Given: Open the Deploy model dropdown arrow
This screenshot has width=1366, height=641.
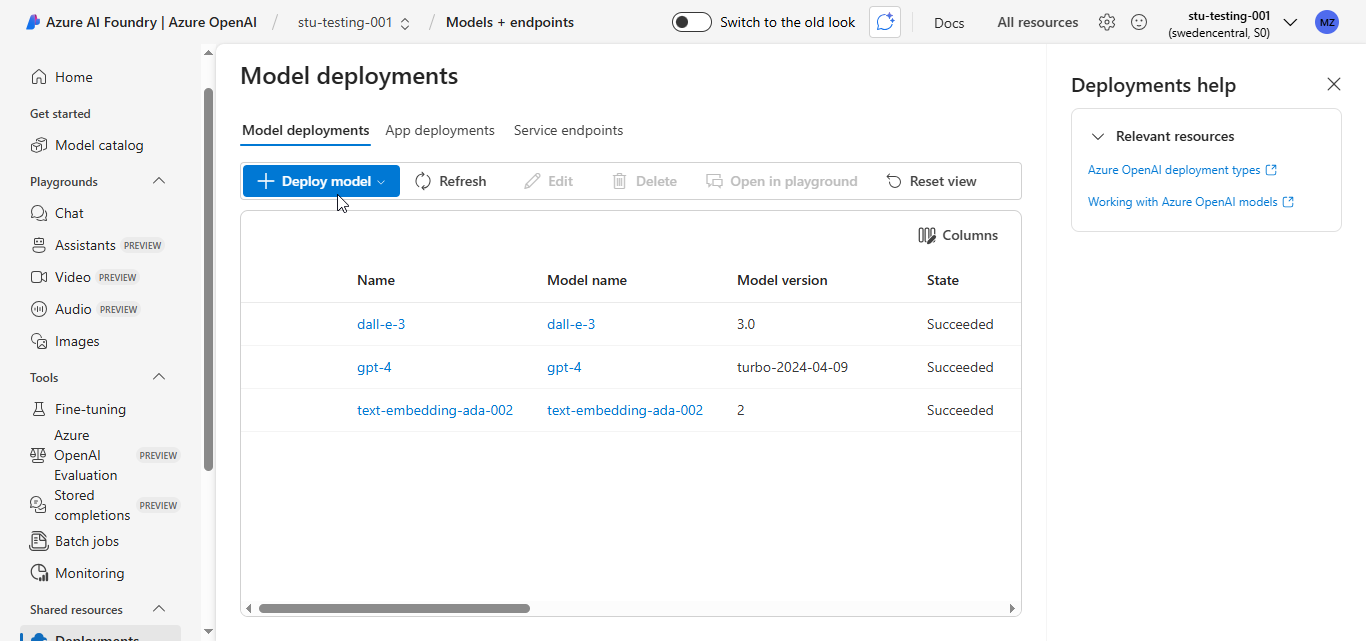Looking at the screenshot, I should click(381, 182).
